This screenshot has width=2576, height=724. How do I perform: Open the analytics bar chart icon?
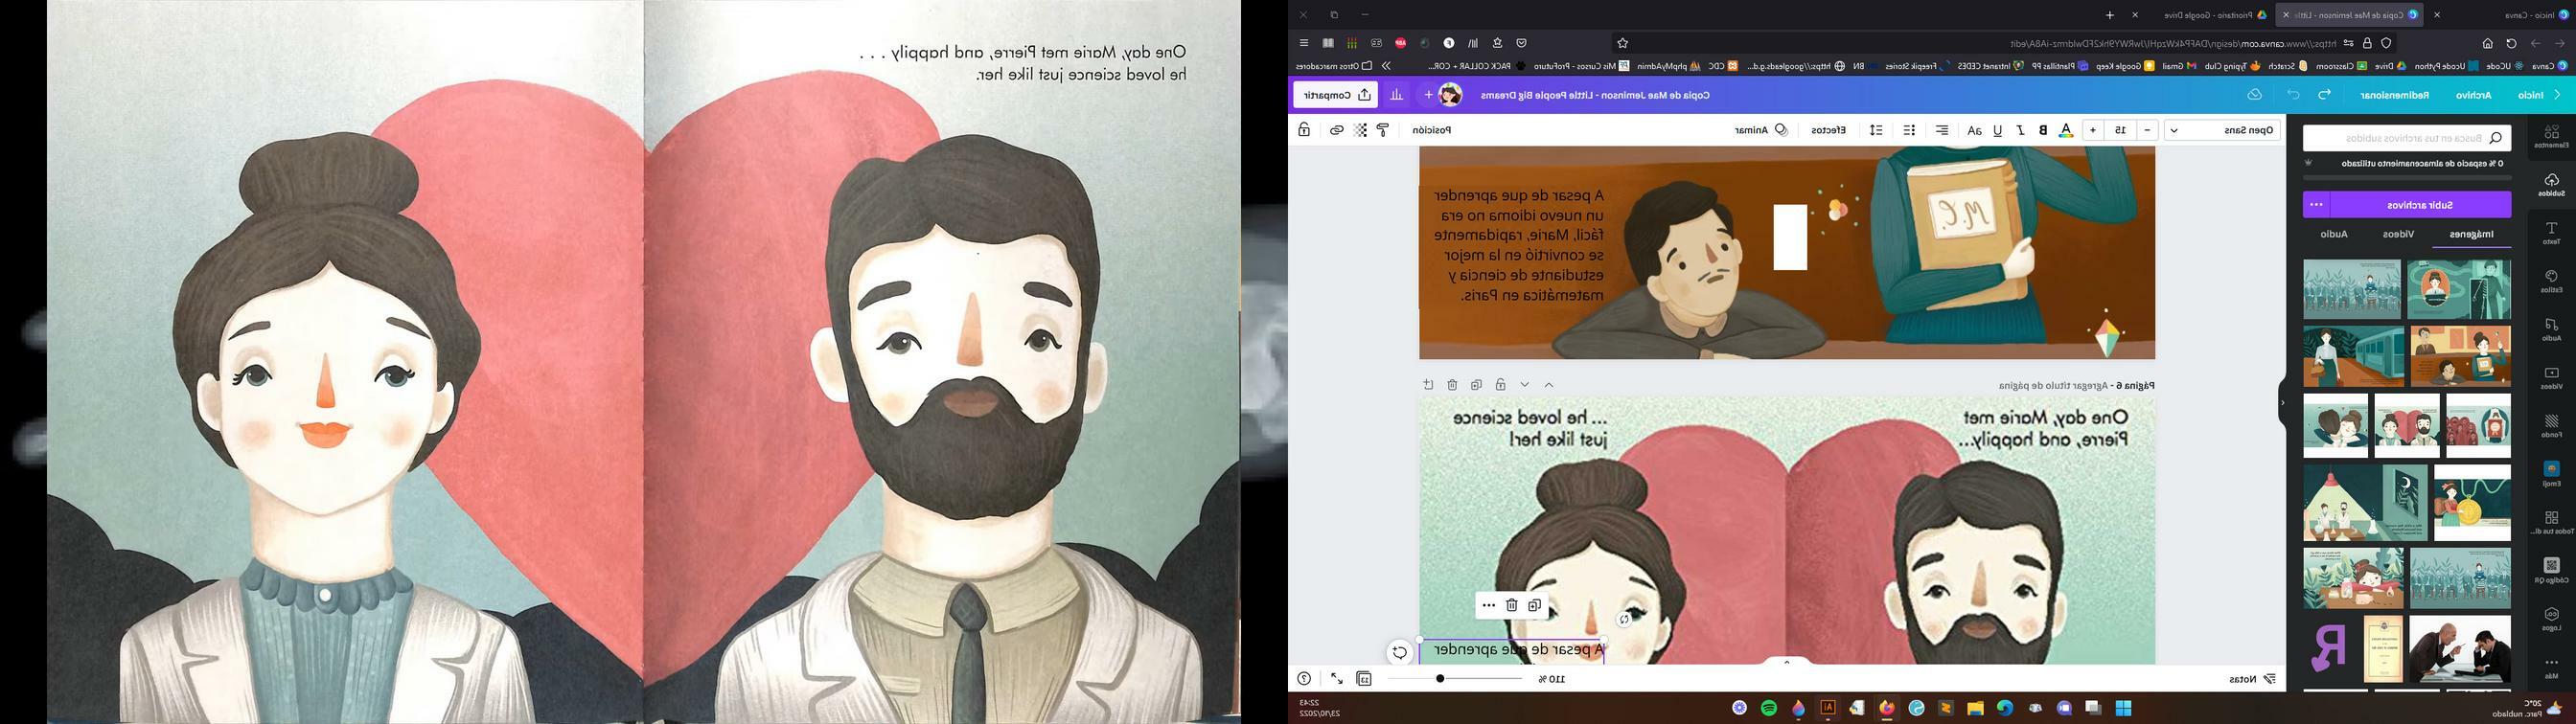pyautogui.click(x=1396, y=95)
